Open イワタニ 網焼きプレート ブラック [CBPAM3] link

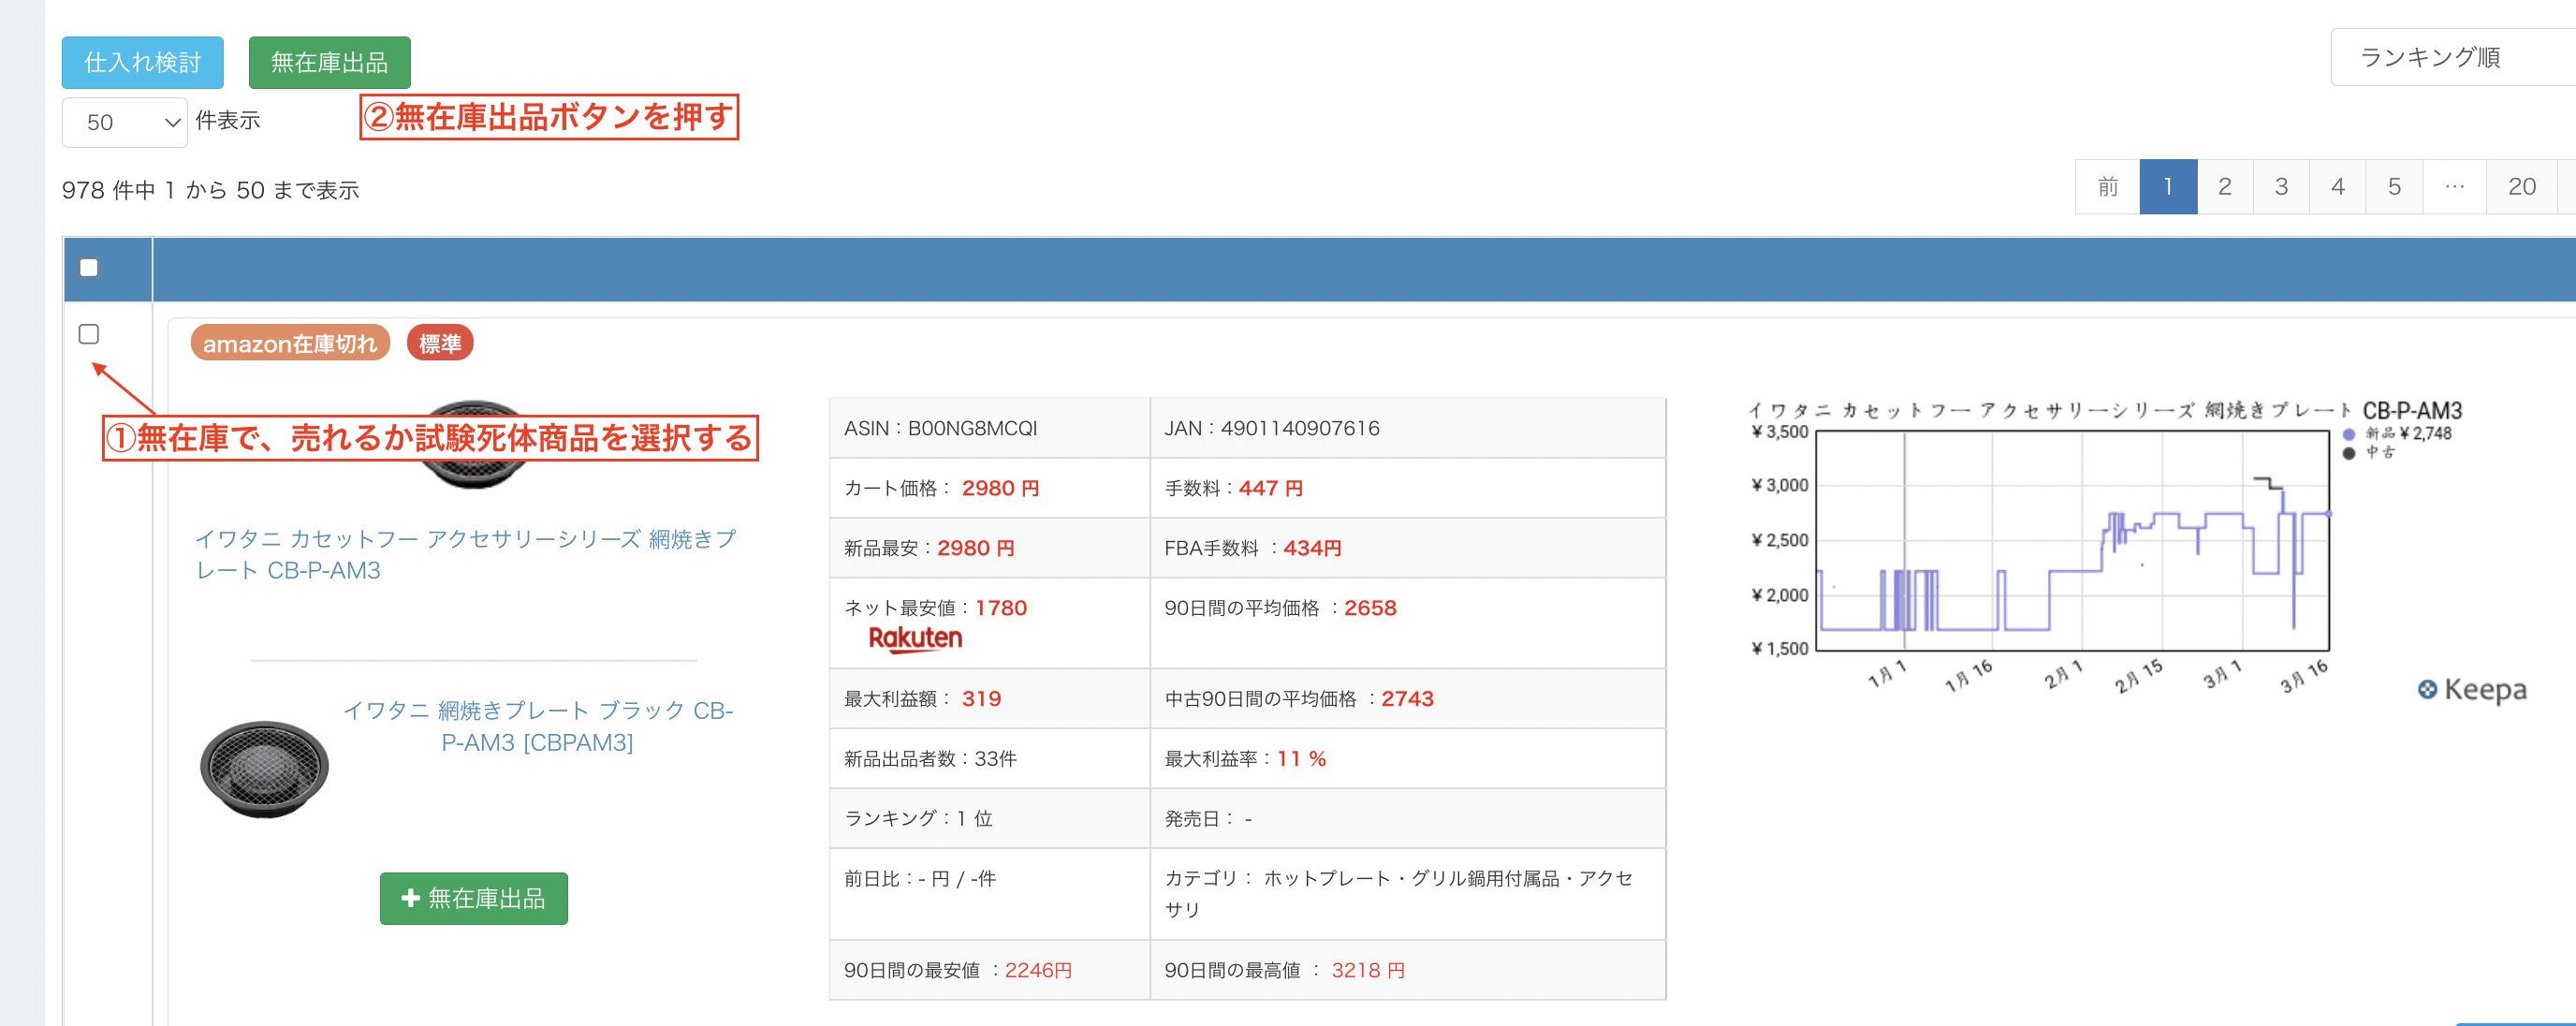pyautogui.click(x=538, y=726)
